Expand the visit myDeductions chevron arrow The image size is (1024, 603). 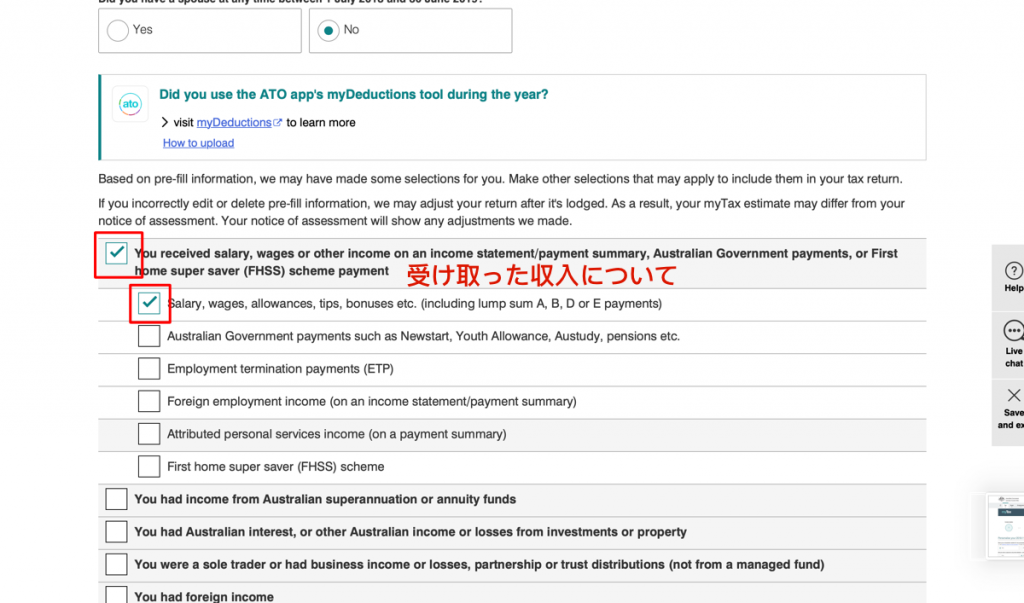(165, 123)
